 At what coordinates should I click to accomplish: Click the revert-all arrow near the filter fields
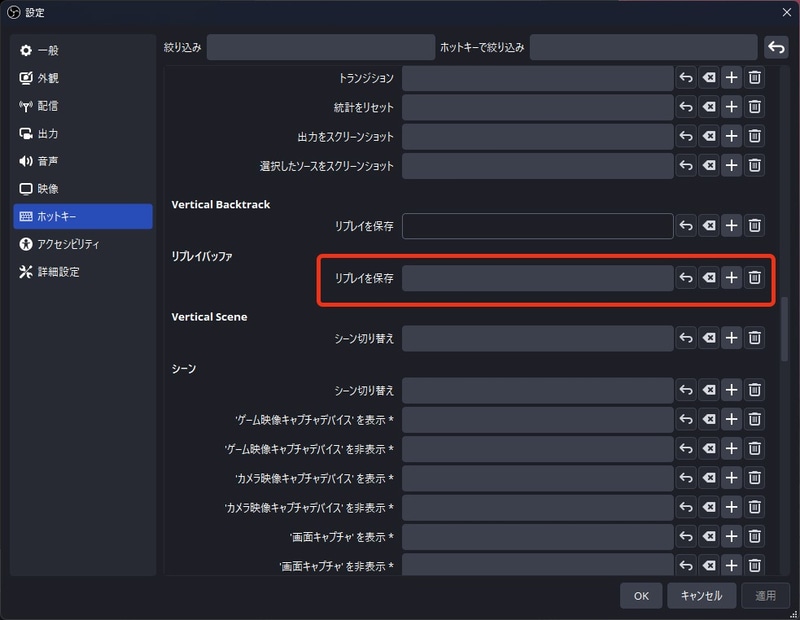tap(778, 46)
